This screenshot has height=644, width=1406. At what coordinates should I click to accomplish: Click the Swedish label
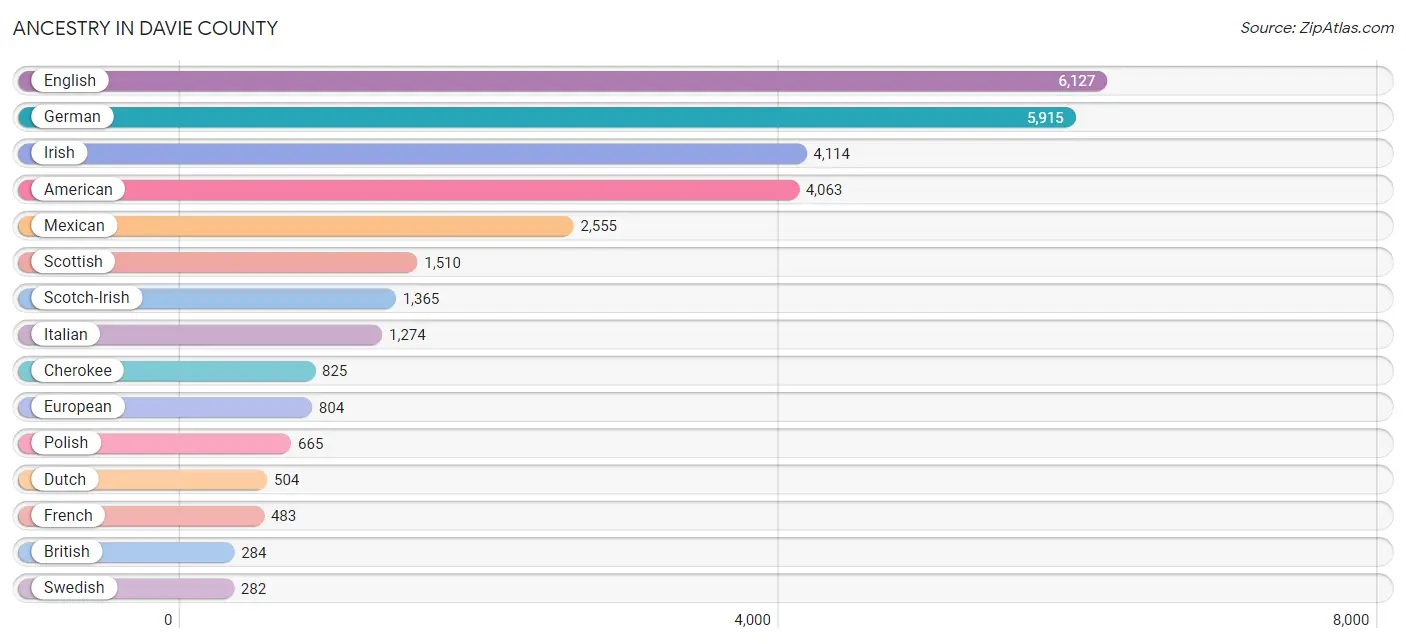pyautogui.click(x=74, y=587)
